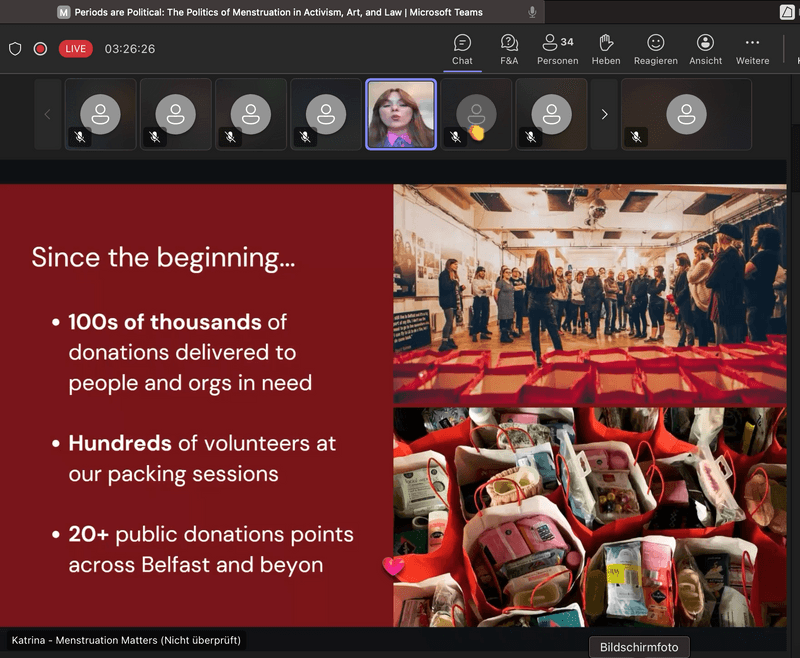Expand the Weitere more options menu
Image resolution: width=800 pixels, height=658 pixels.
point(752,49)
